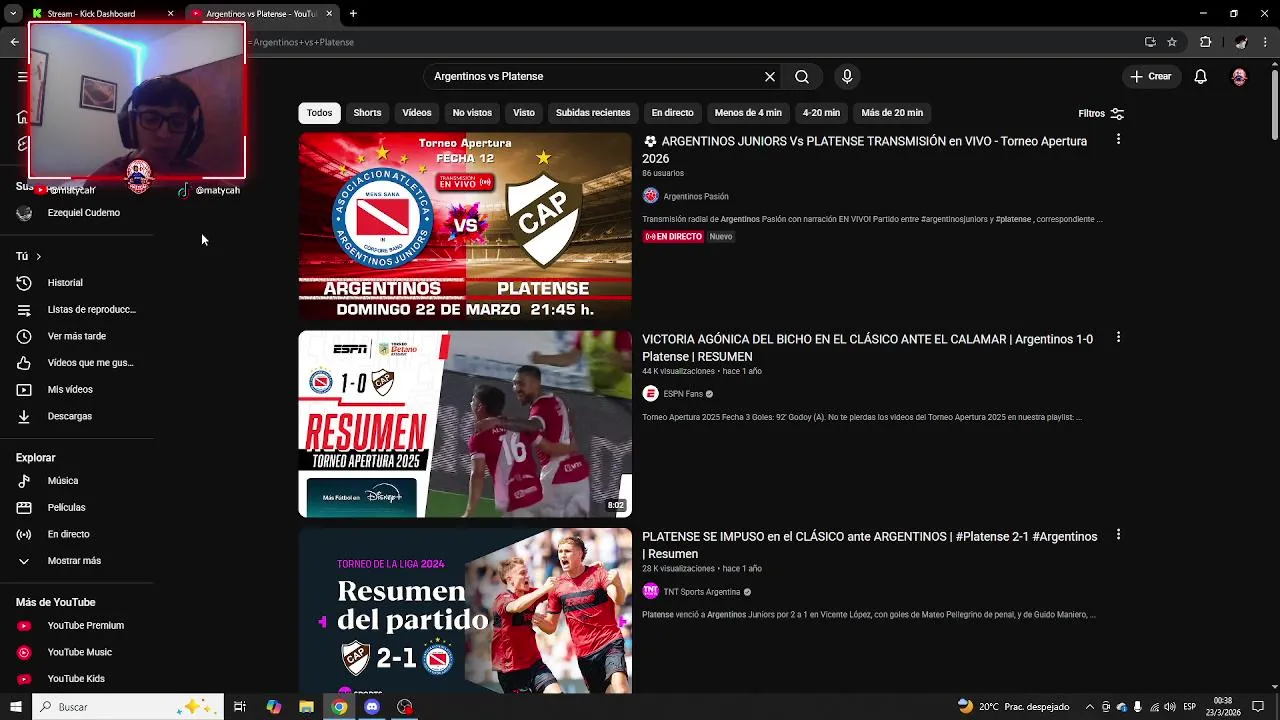Click the Mis vídeos play icon
Viewport: 1280px width, 720px height.
(x=24, y=390)
